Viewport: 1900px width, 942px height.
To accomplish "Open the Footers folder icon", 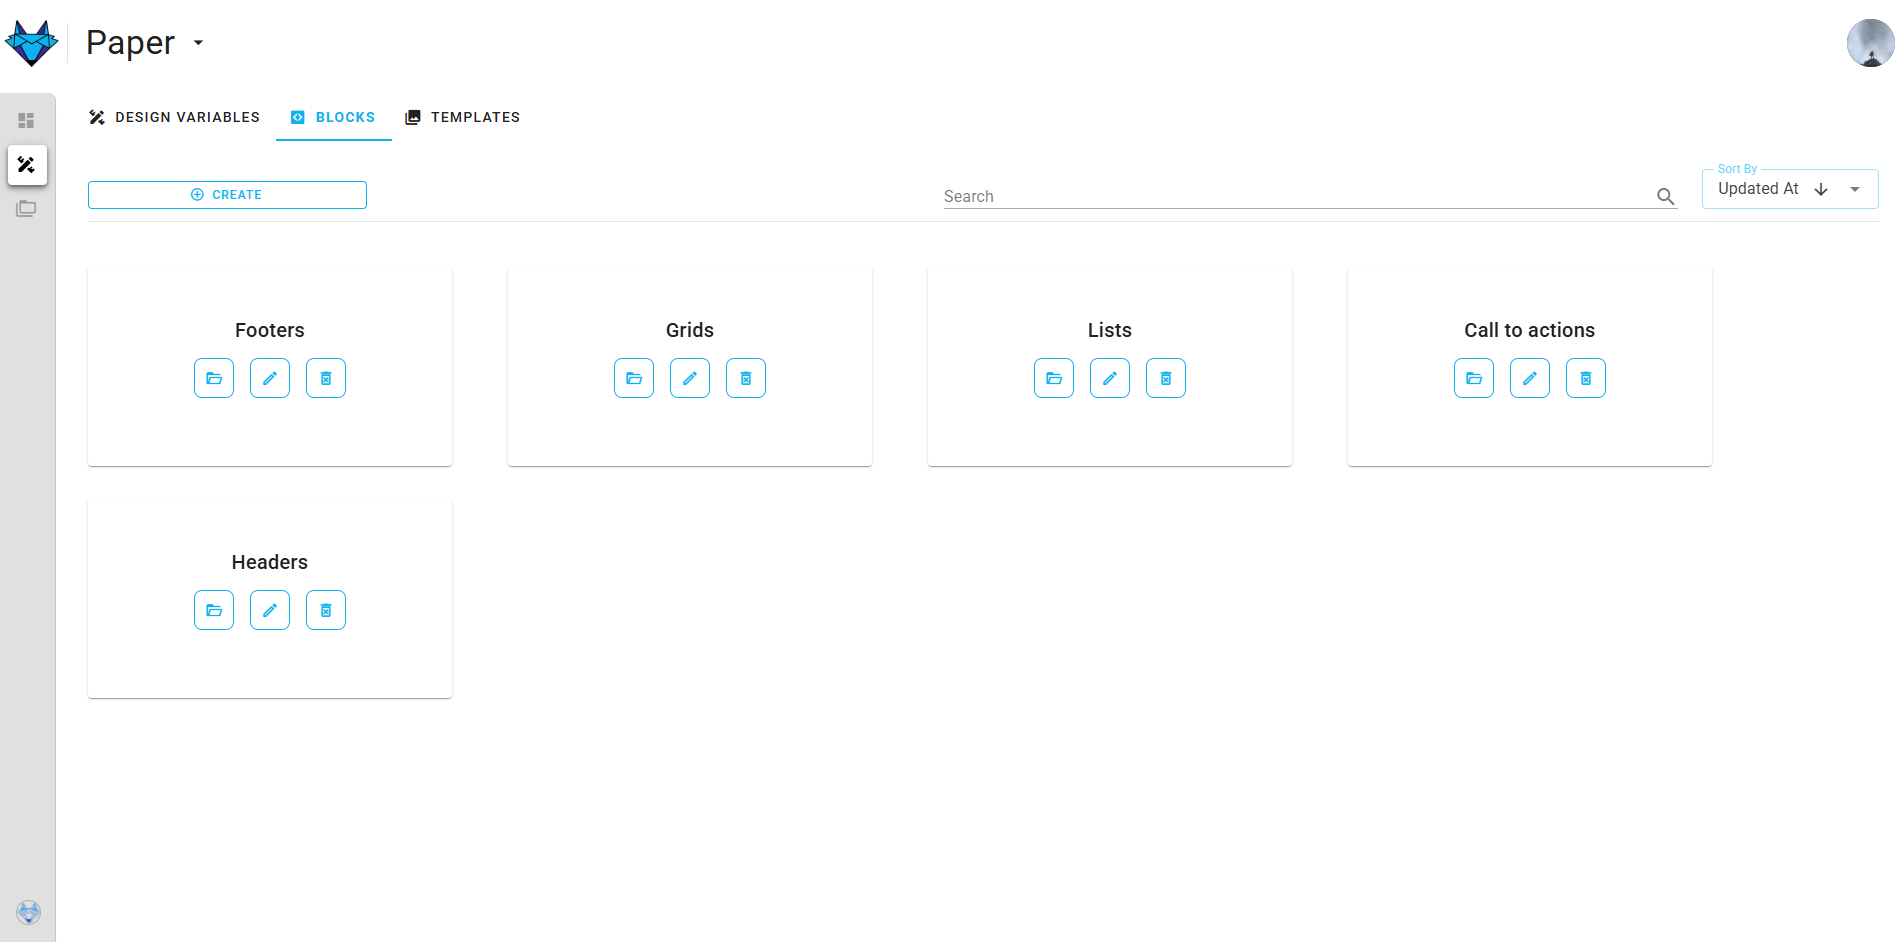I will tap(214, 378).
